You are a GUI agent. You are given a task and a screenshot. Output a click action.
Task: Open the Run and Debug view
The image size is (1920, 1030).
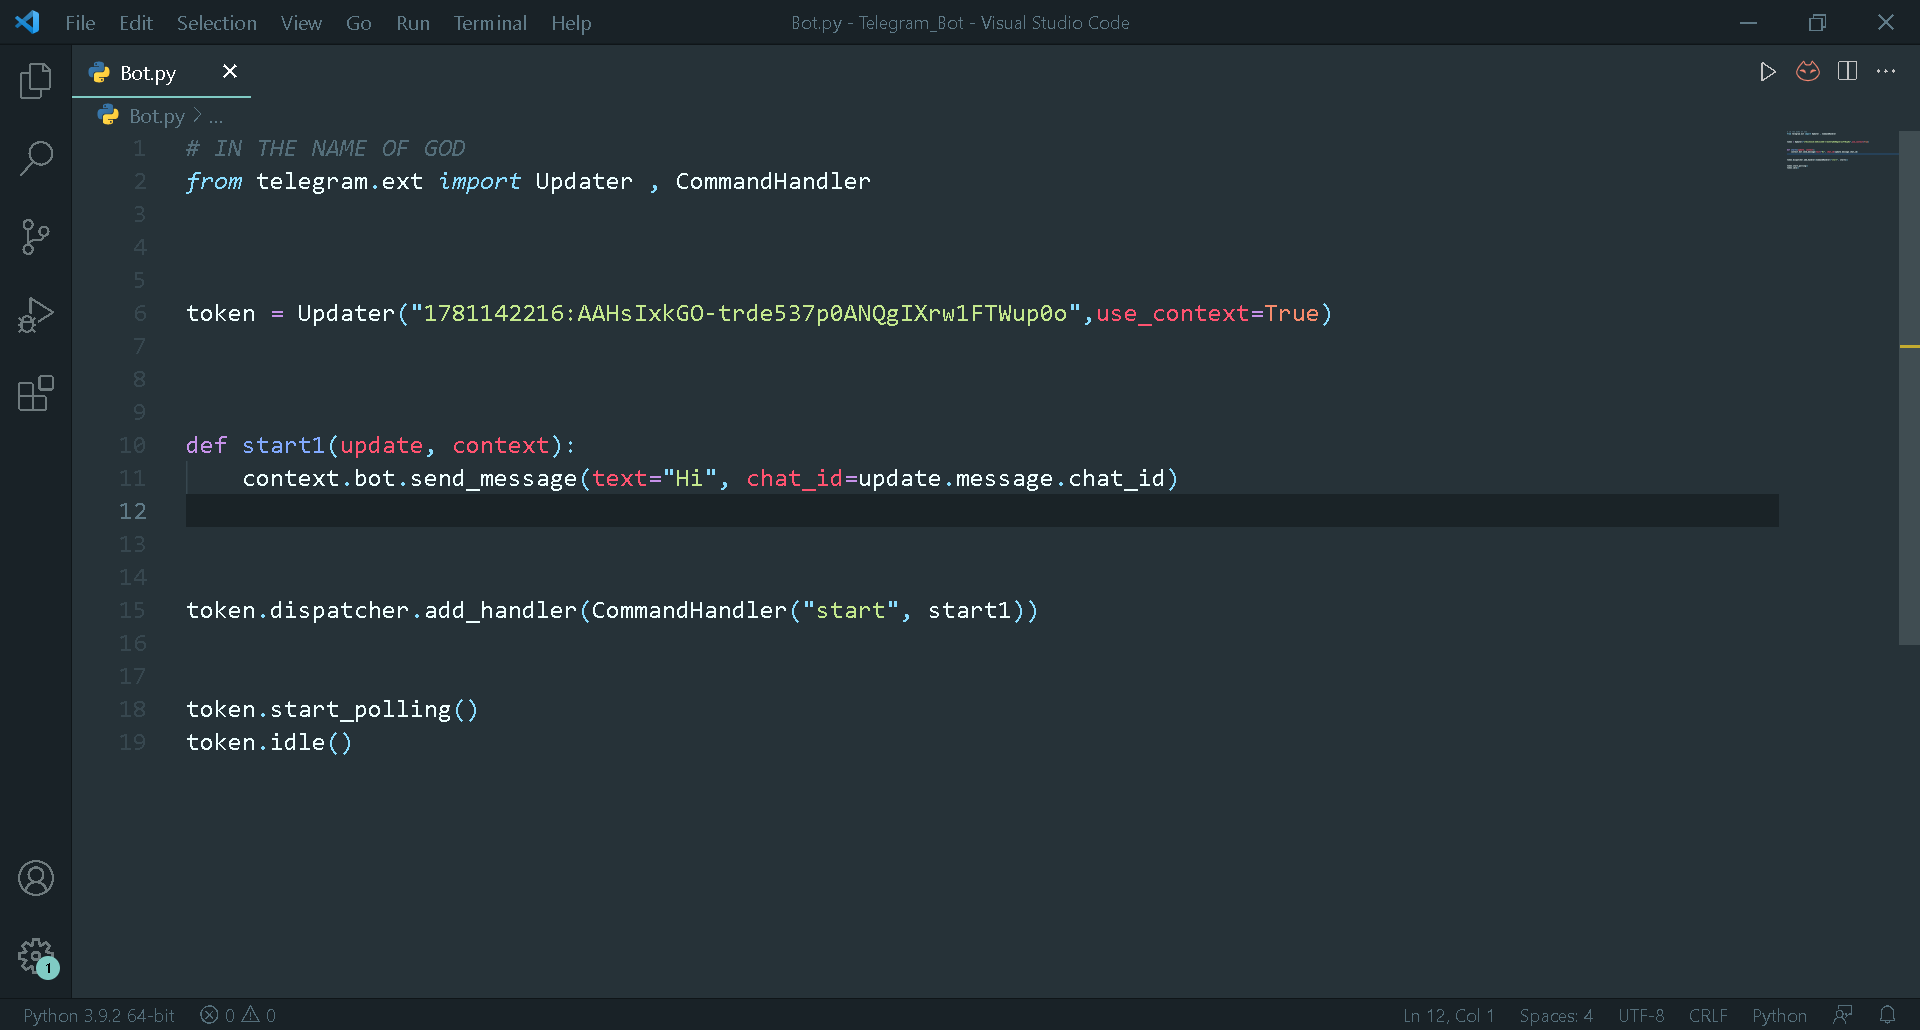pyautogui.click(x=36, y=315)
